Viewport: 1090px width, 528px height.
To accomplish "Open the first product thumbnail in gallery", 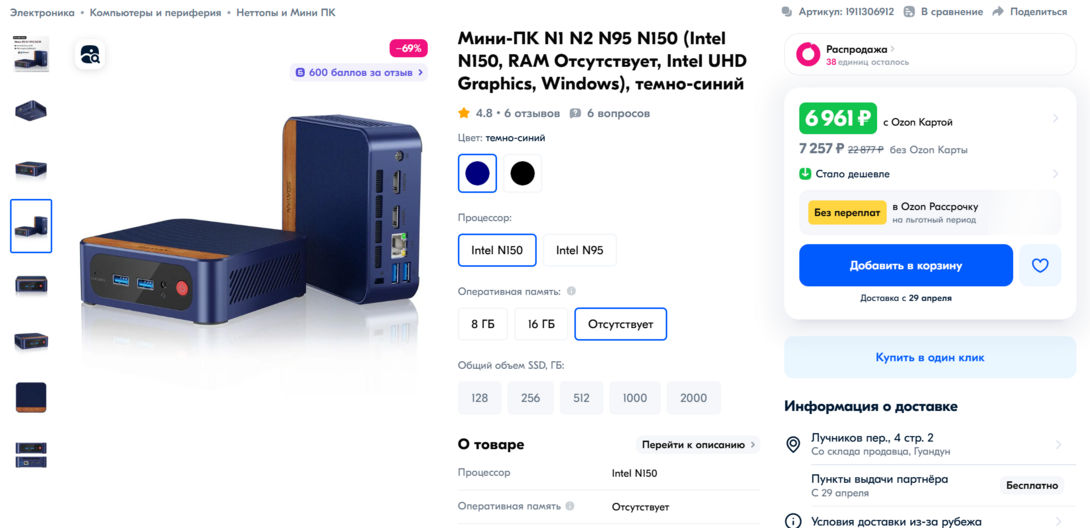I will 31,55.
